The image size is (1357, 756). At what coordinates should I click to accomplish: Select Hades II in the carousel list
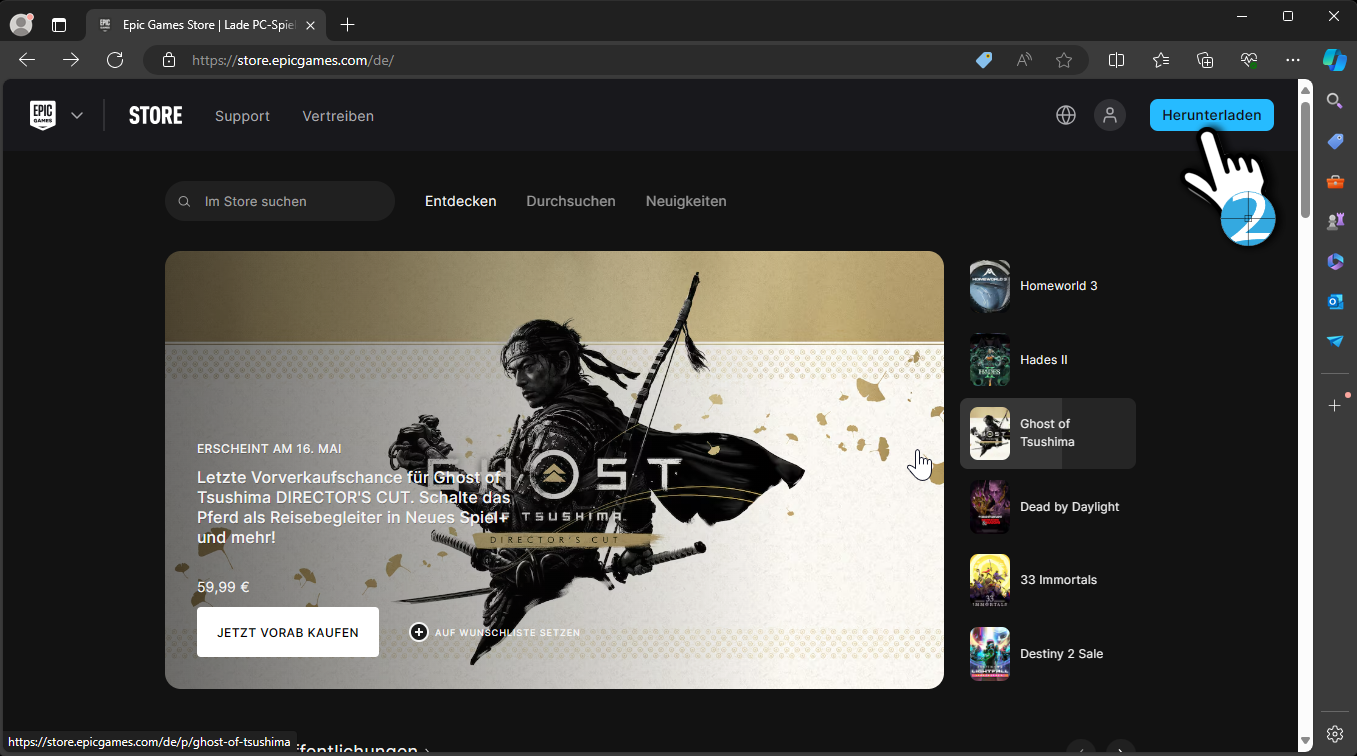pos(1048,360)
